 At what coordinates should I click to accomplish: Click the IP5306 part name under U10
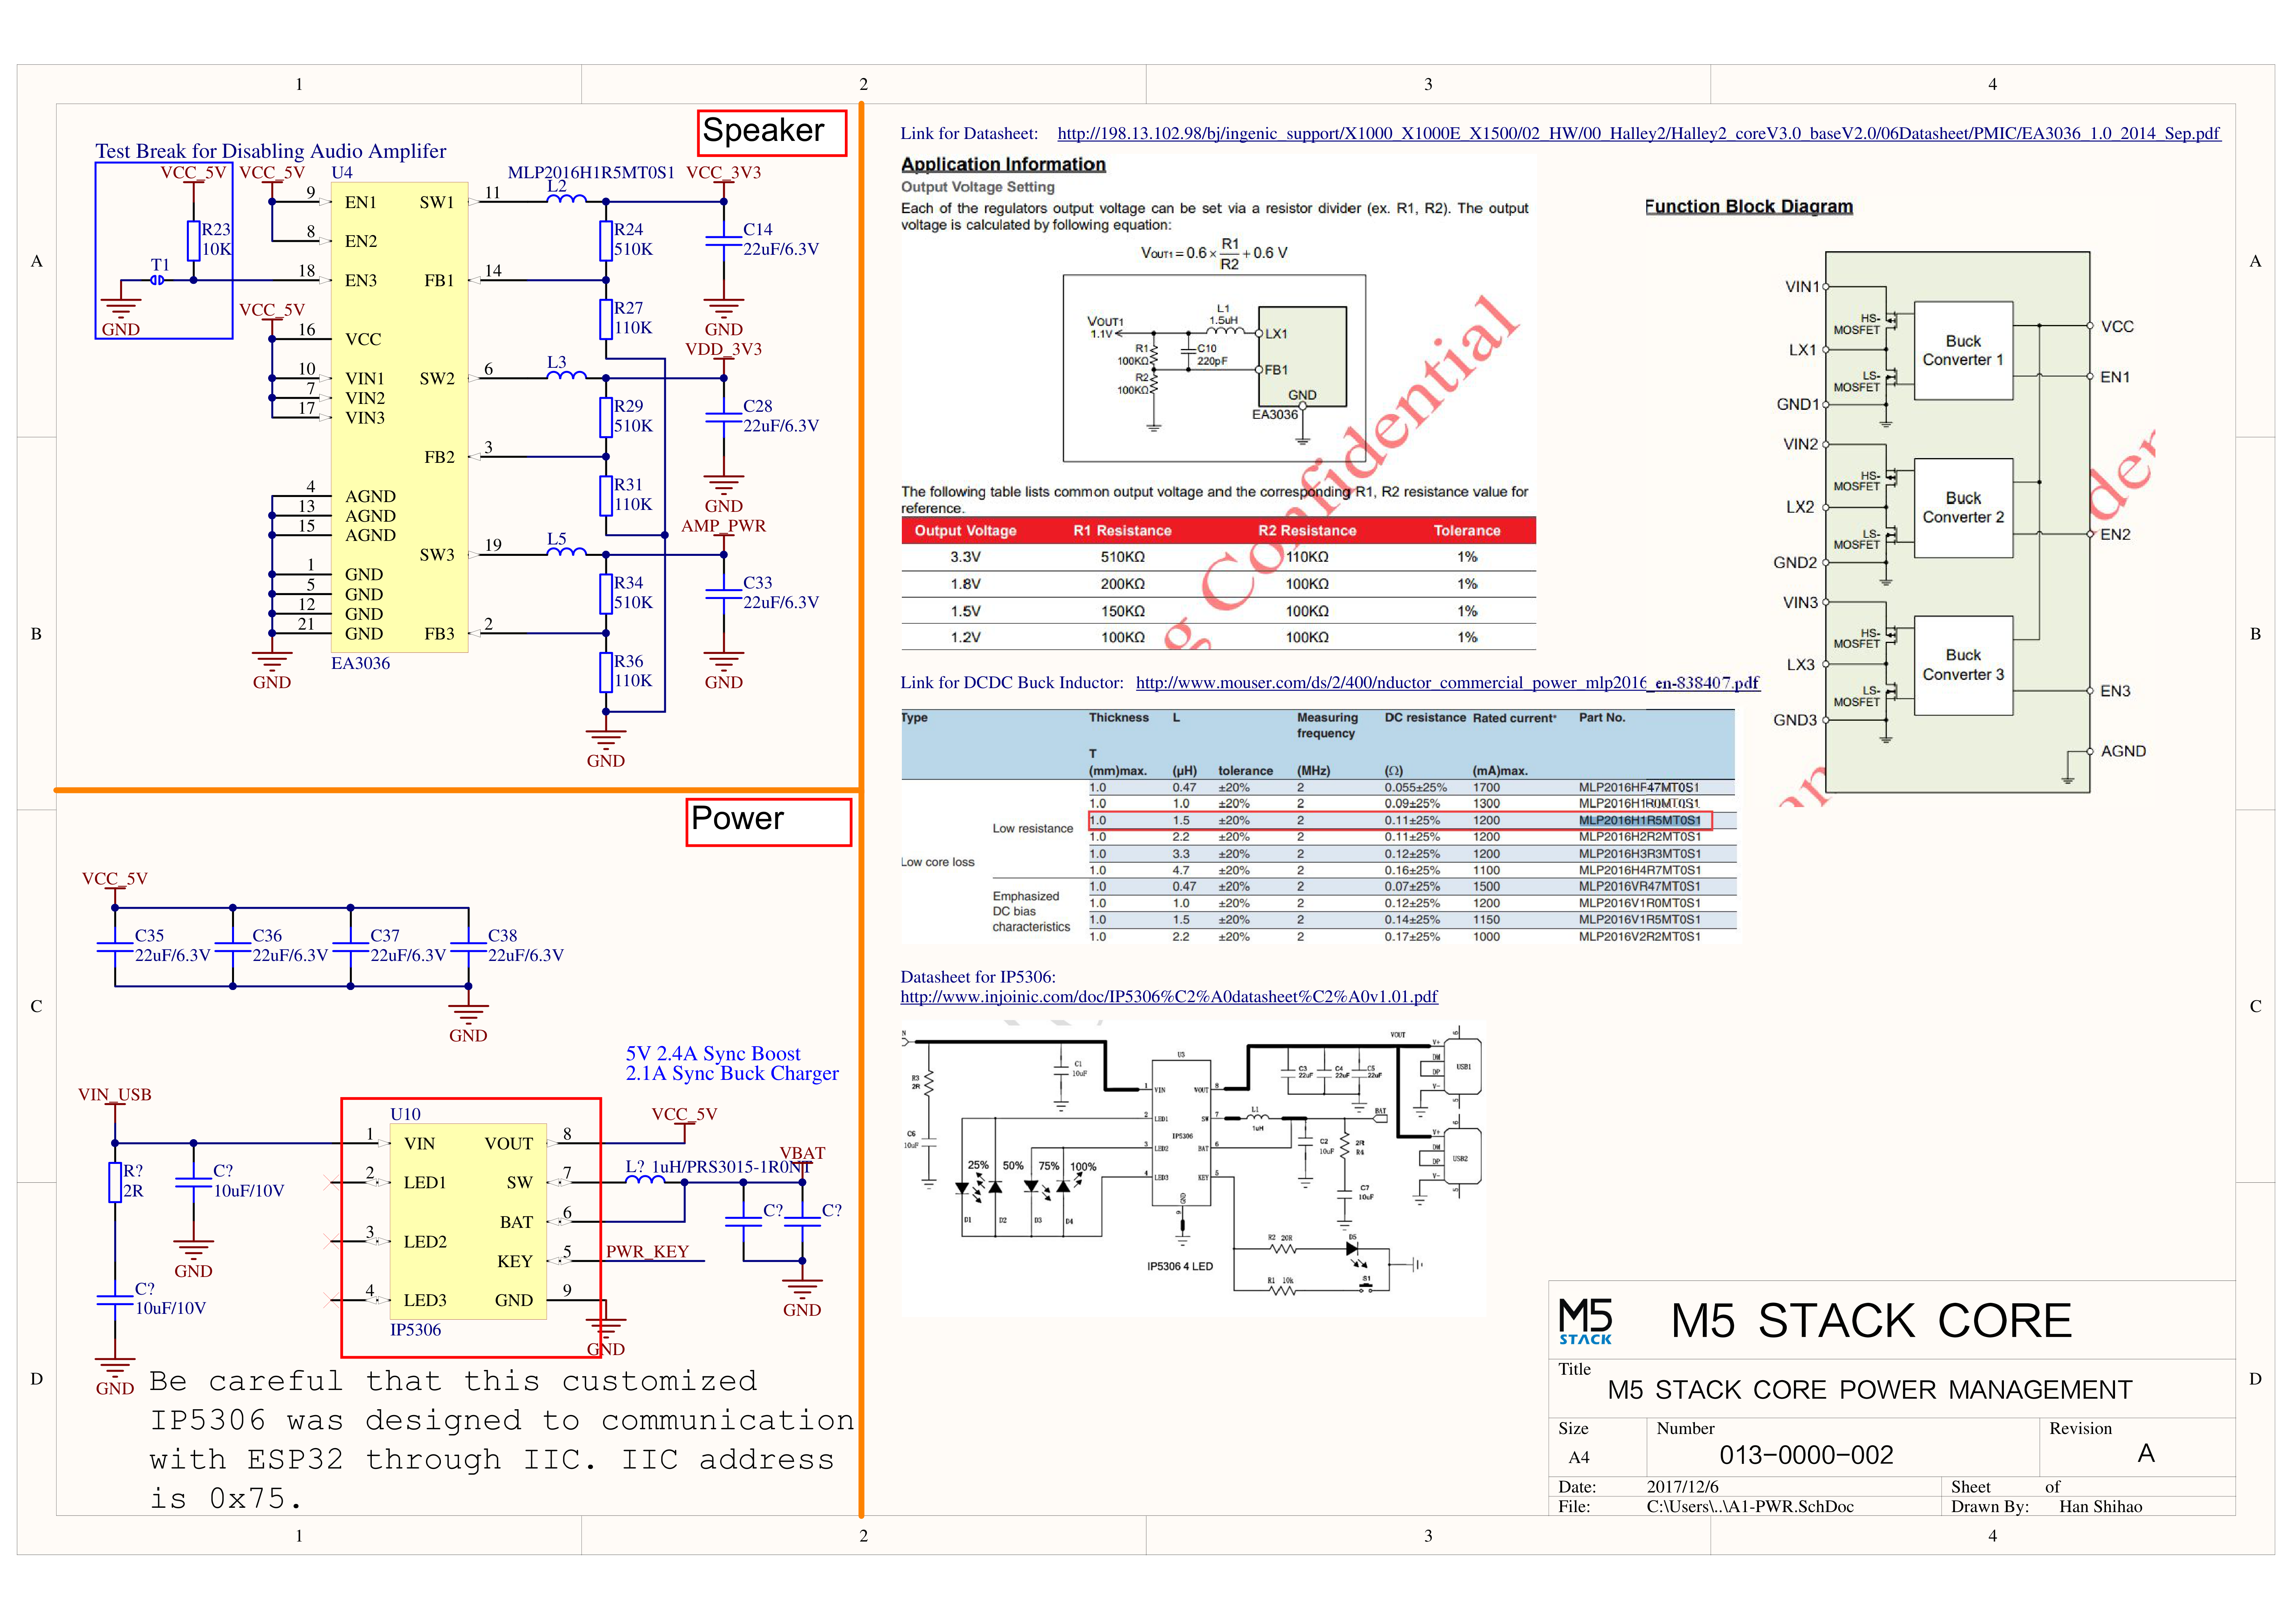[x=415, y=1330]
